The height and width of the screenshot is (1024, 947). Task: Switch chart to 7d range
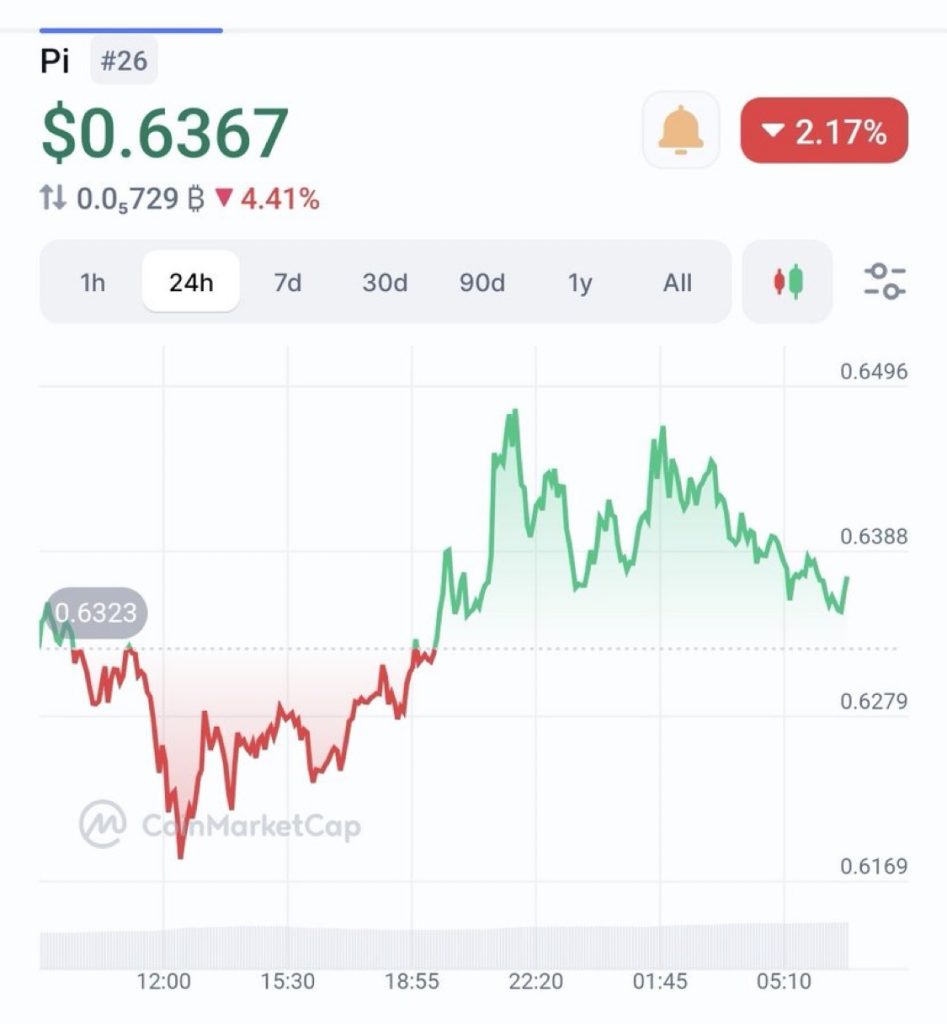point(287,283)
